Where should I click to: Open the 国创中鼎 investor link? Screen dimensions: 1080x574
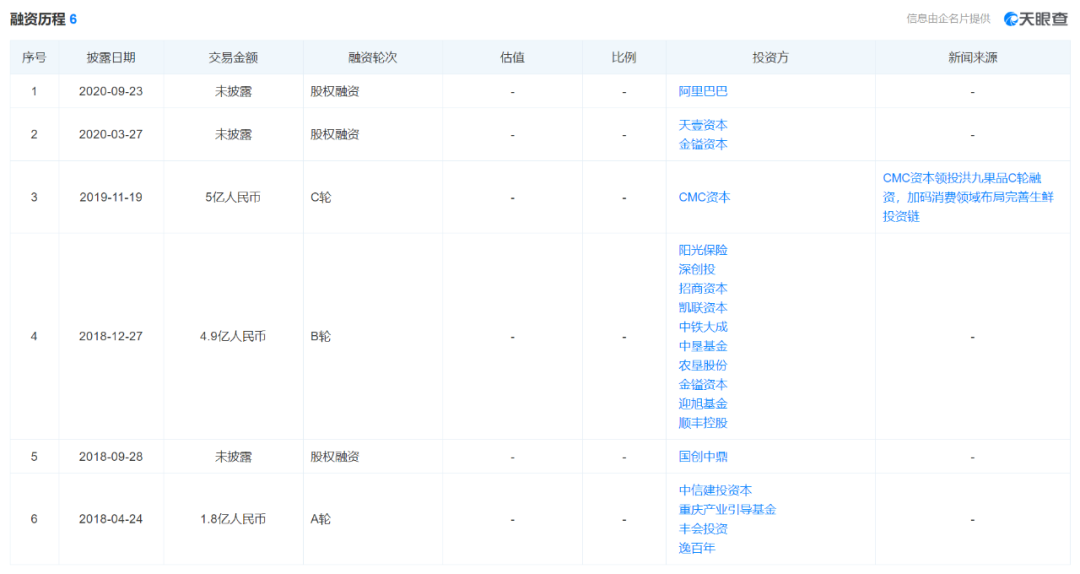pos(703,456)
